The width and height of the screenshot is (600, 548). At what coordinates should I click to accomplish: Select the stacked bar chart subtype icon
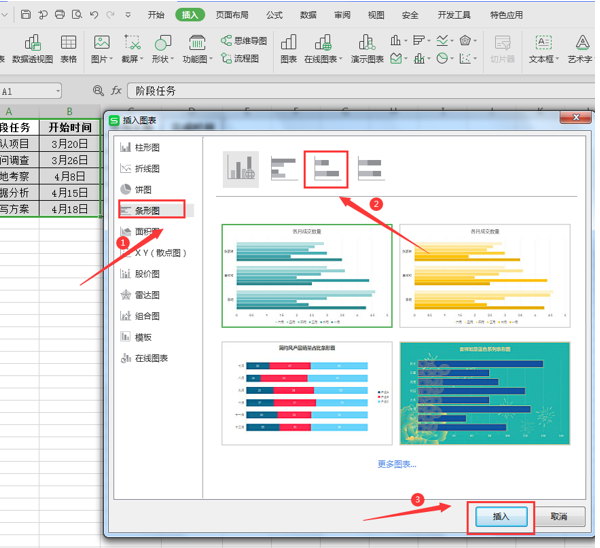[x=326, y=169]
